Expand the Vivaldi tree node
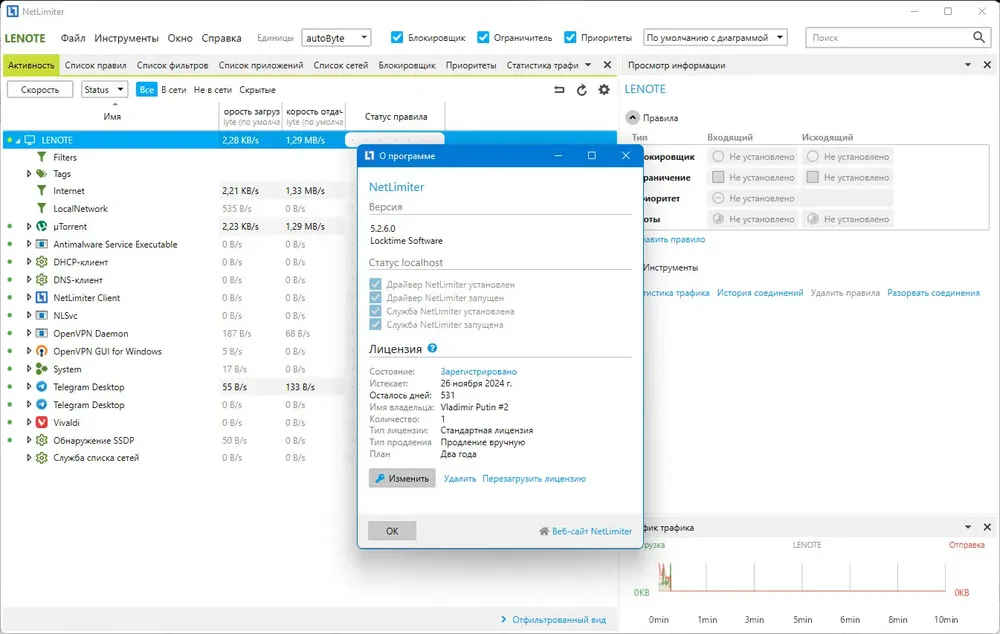The width and height of the screenshot is (1000, 634). click(29, 422)
